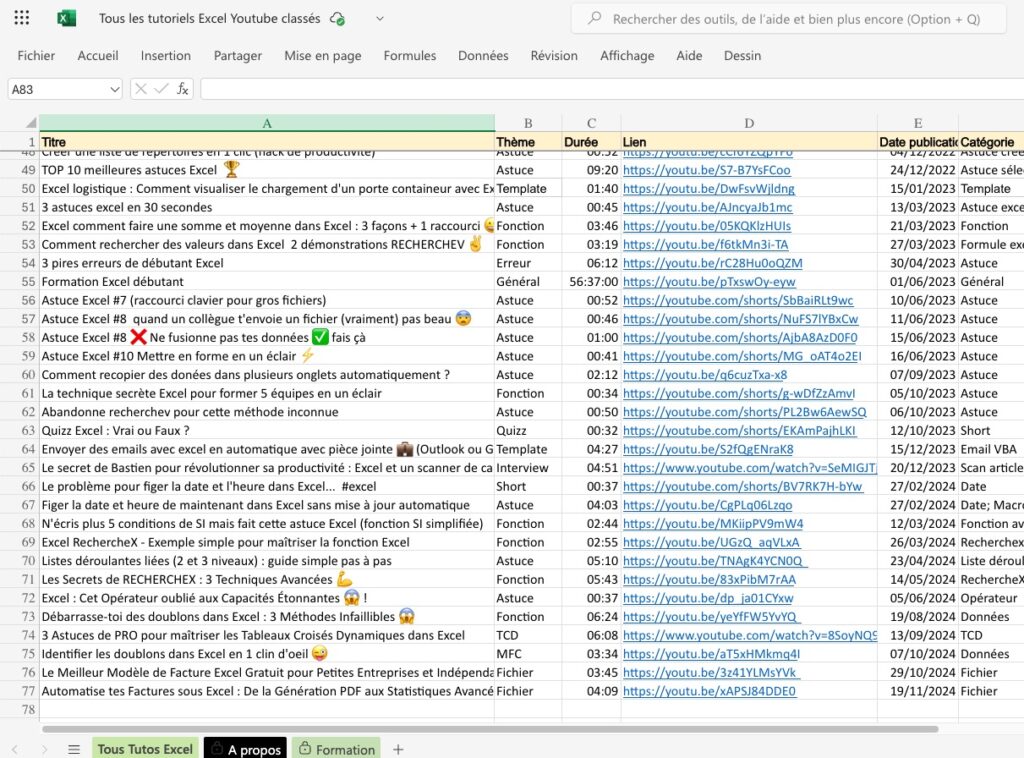Check cloud save status icon
Screen dimensions: 1024x758
(x=338, y=19)
